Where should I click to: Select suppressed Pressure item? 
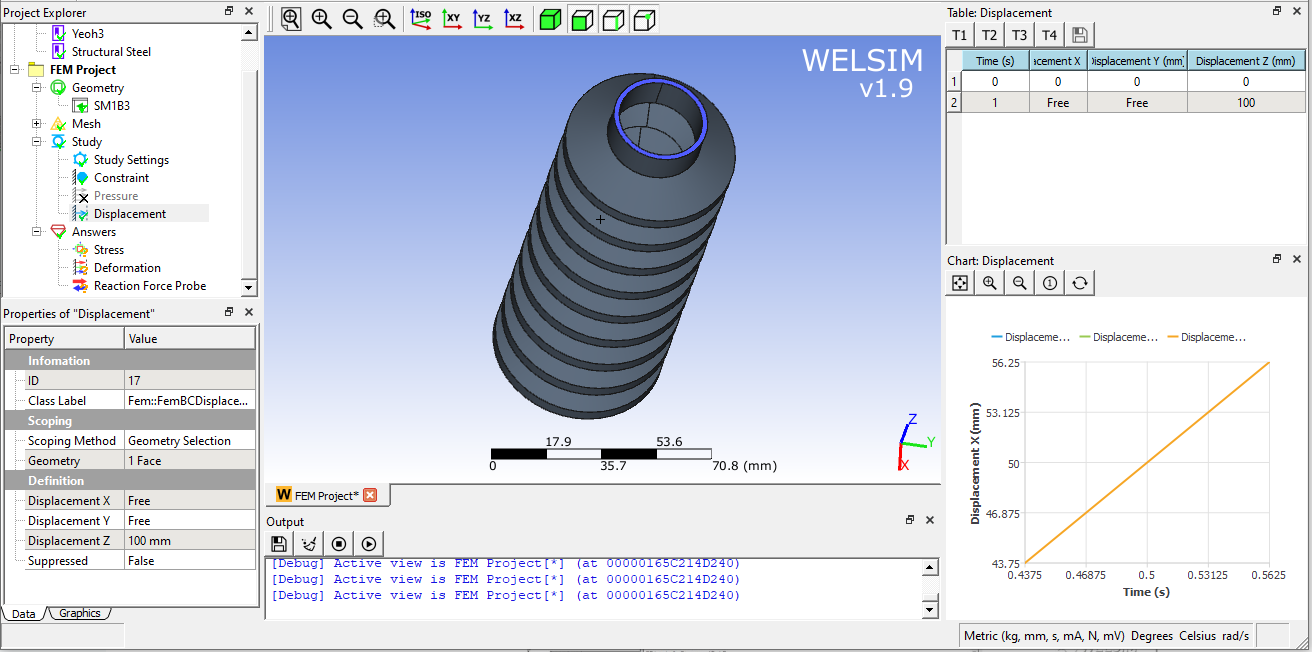pyautogui.click(x=116, y=196)
